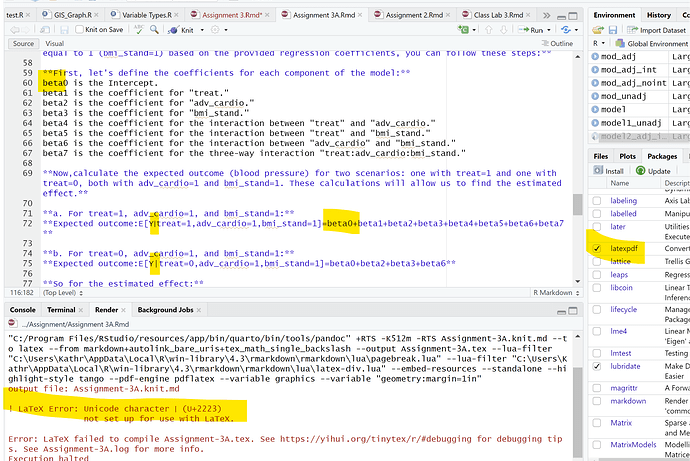Load workspace in Environment pane
Screen dimensions: 690x461
click(x=598, y=30)
